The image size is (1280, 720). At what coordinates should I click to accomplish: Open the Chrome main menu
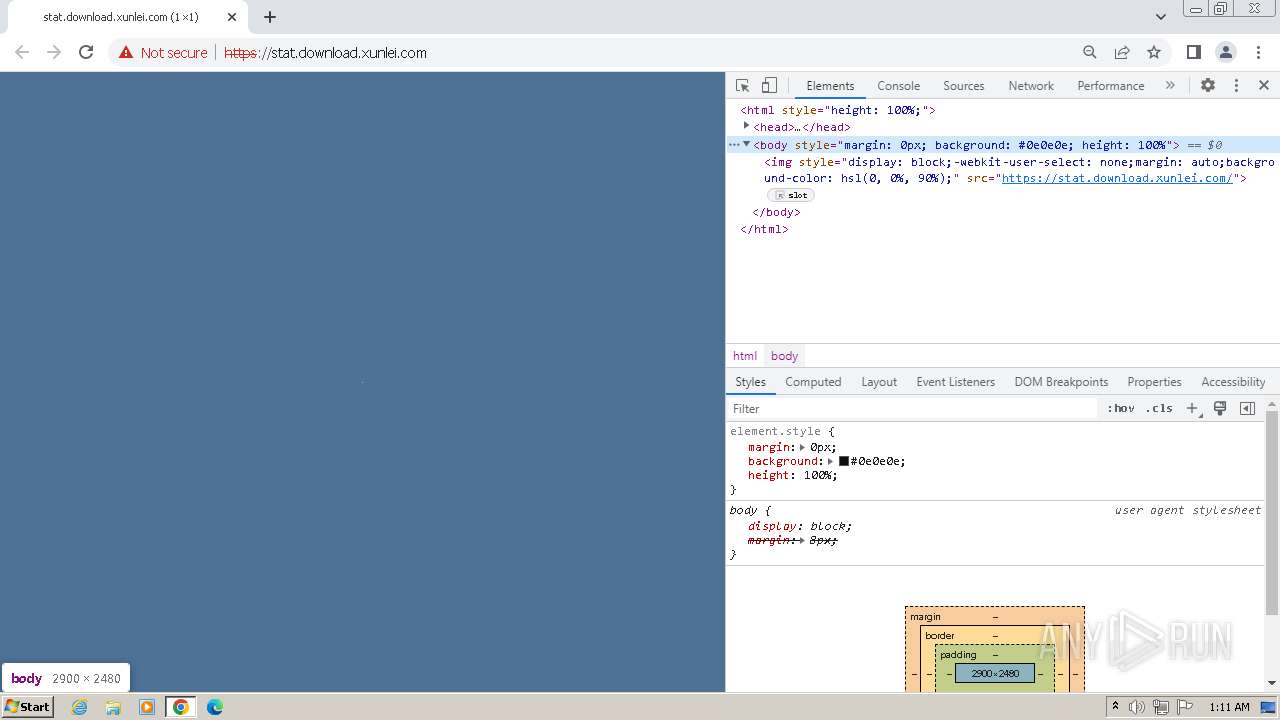[x=1258, y=52]
